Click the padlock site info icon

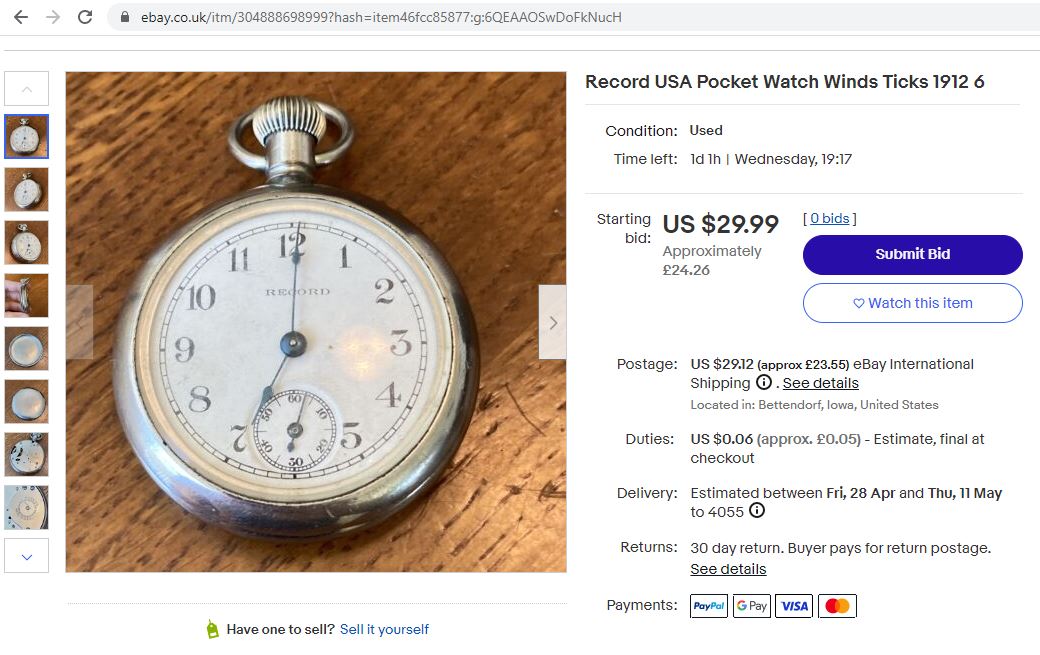(x=125, y=17)
